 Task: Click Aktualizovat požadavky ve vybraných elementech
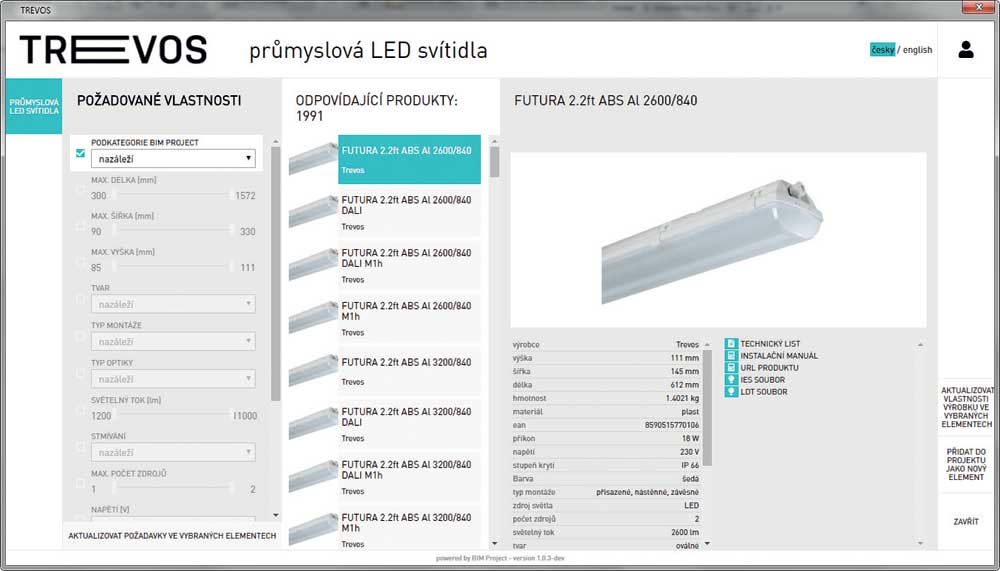(x=172, y=536)
